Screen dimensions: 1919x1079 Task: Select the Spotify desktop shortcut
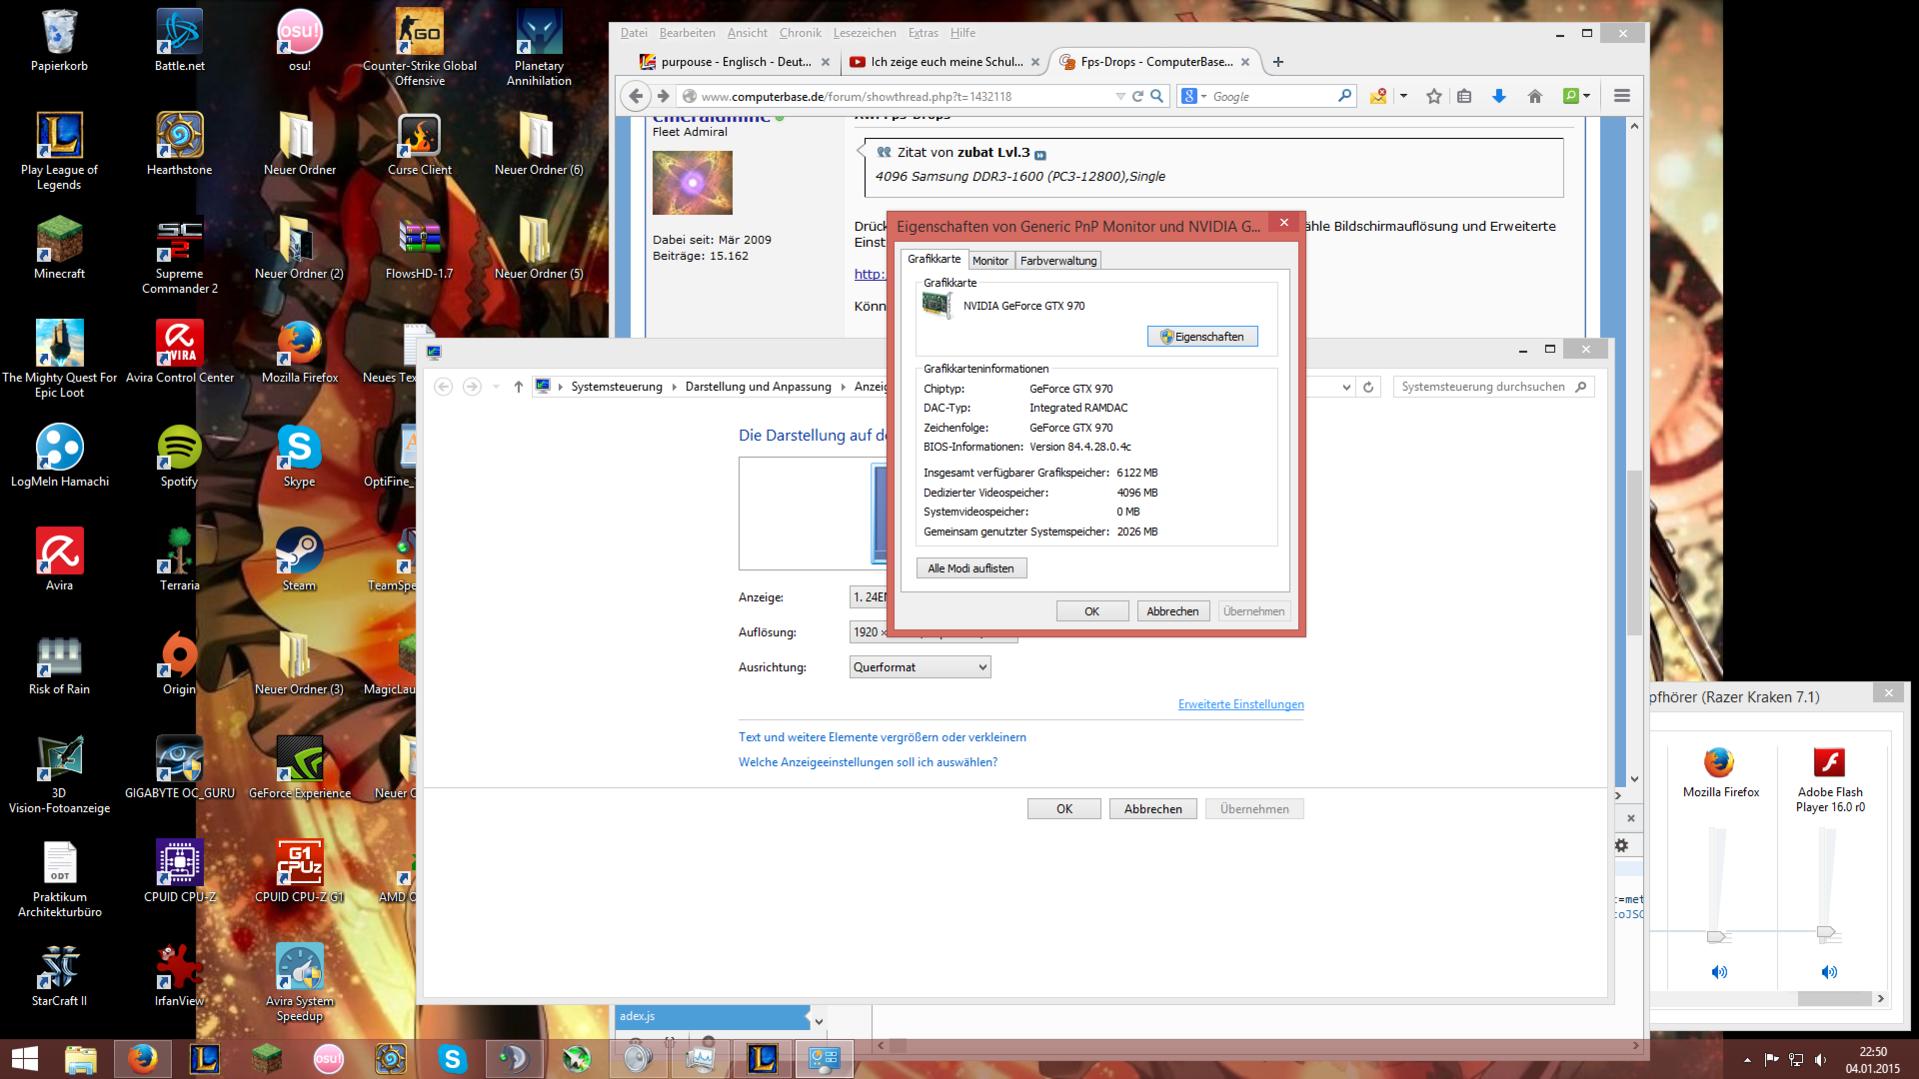coord(179,456)
